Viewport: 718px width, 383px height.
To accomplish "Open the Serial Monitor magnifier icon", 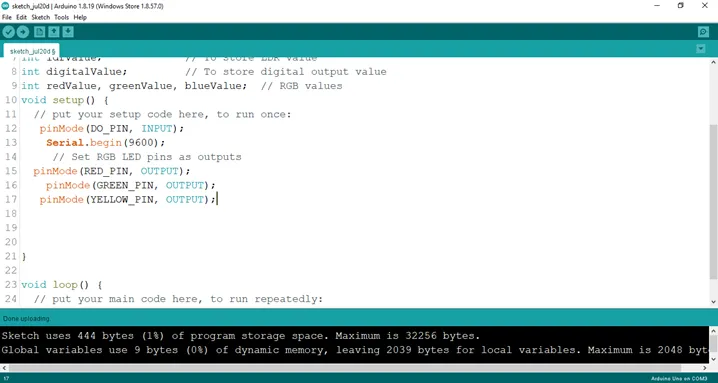I will (x=703, y=32).
